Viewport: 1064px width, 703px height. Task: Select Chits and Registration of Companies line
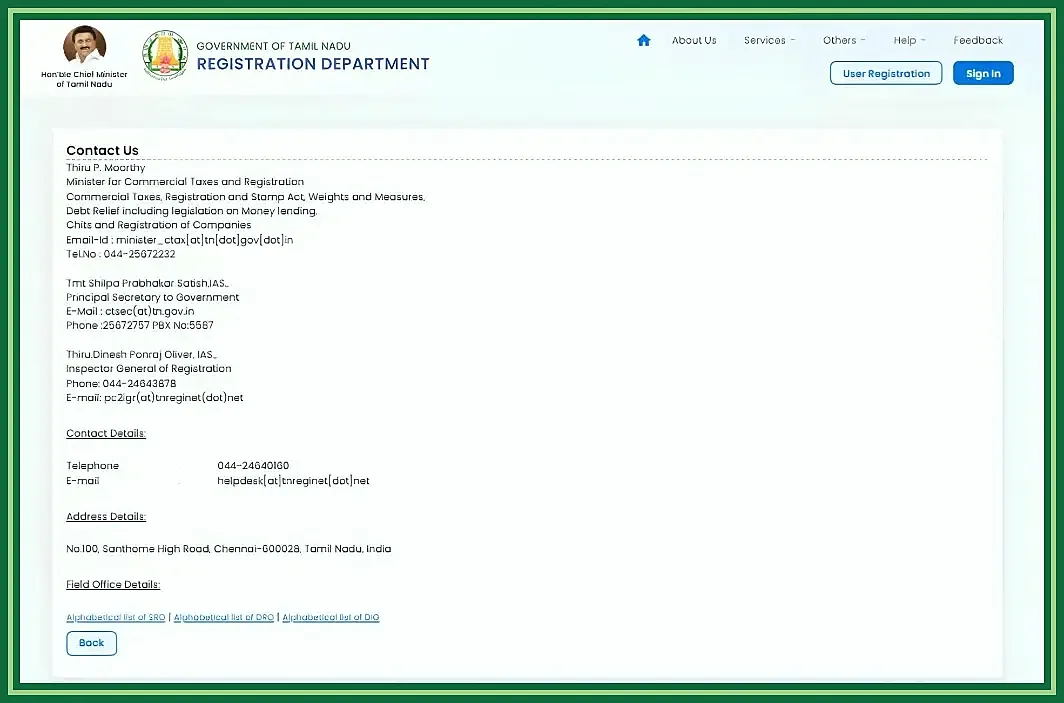coord(159,225)
